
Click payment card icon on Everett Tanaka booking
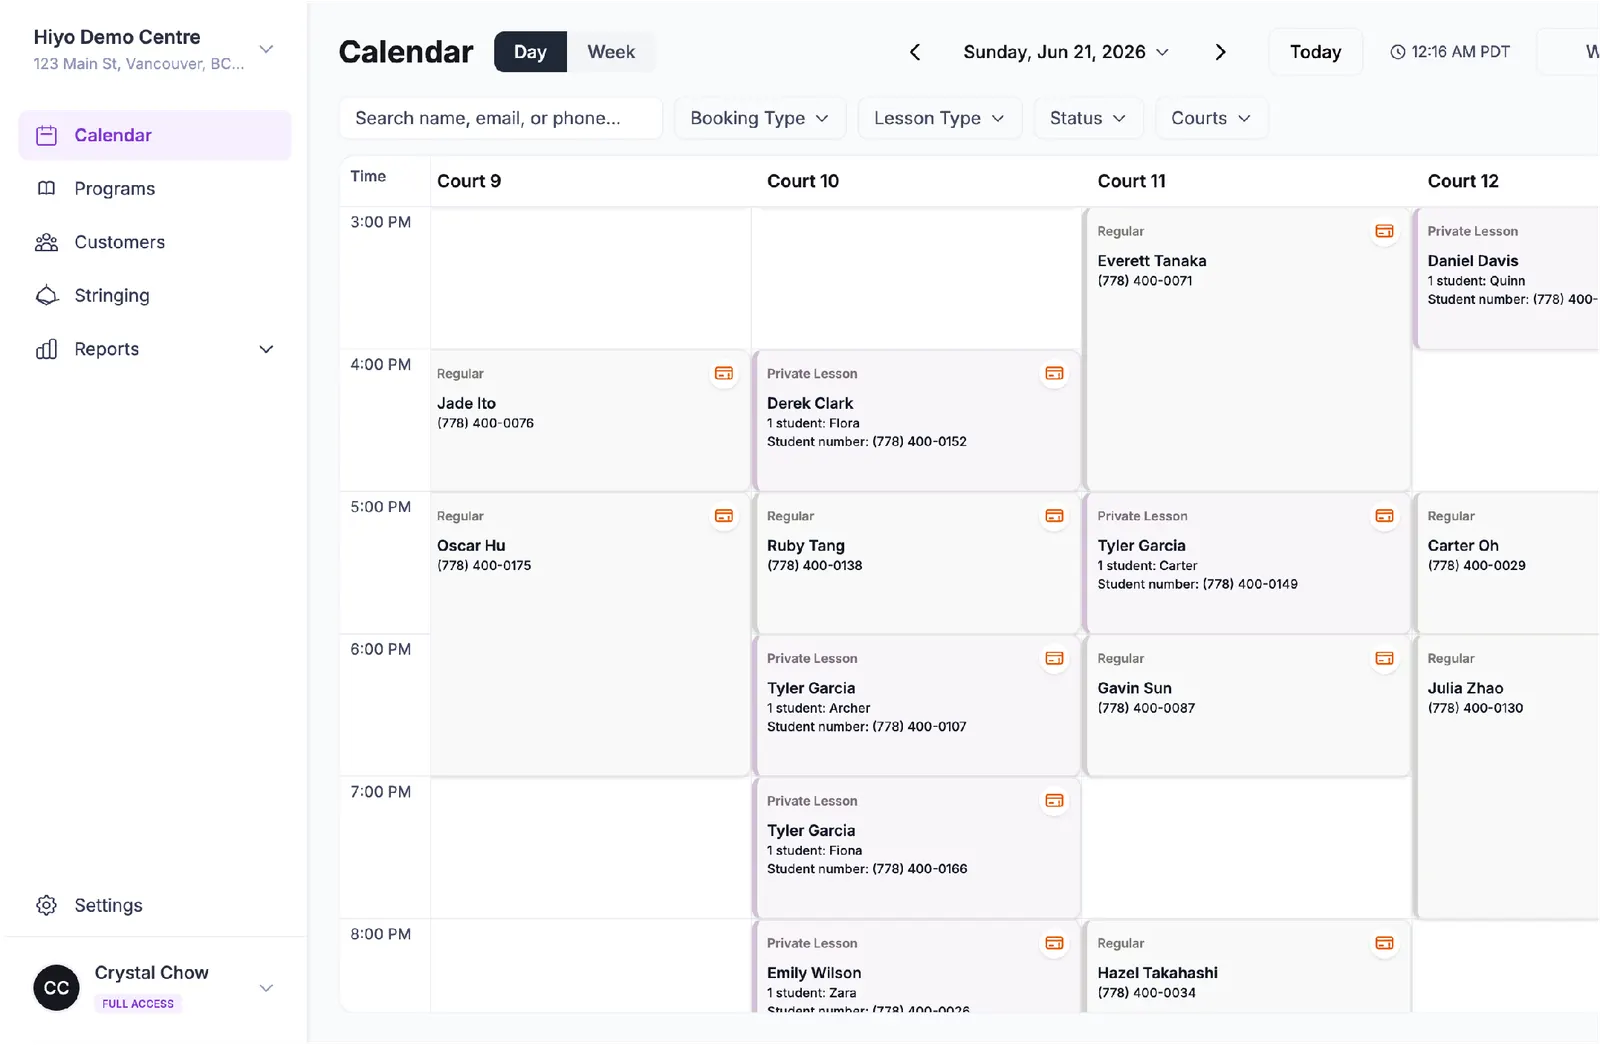[x=1384, y=231]
